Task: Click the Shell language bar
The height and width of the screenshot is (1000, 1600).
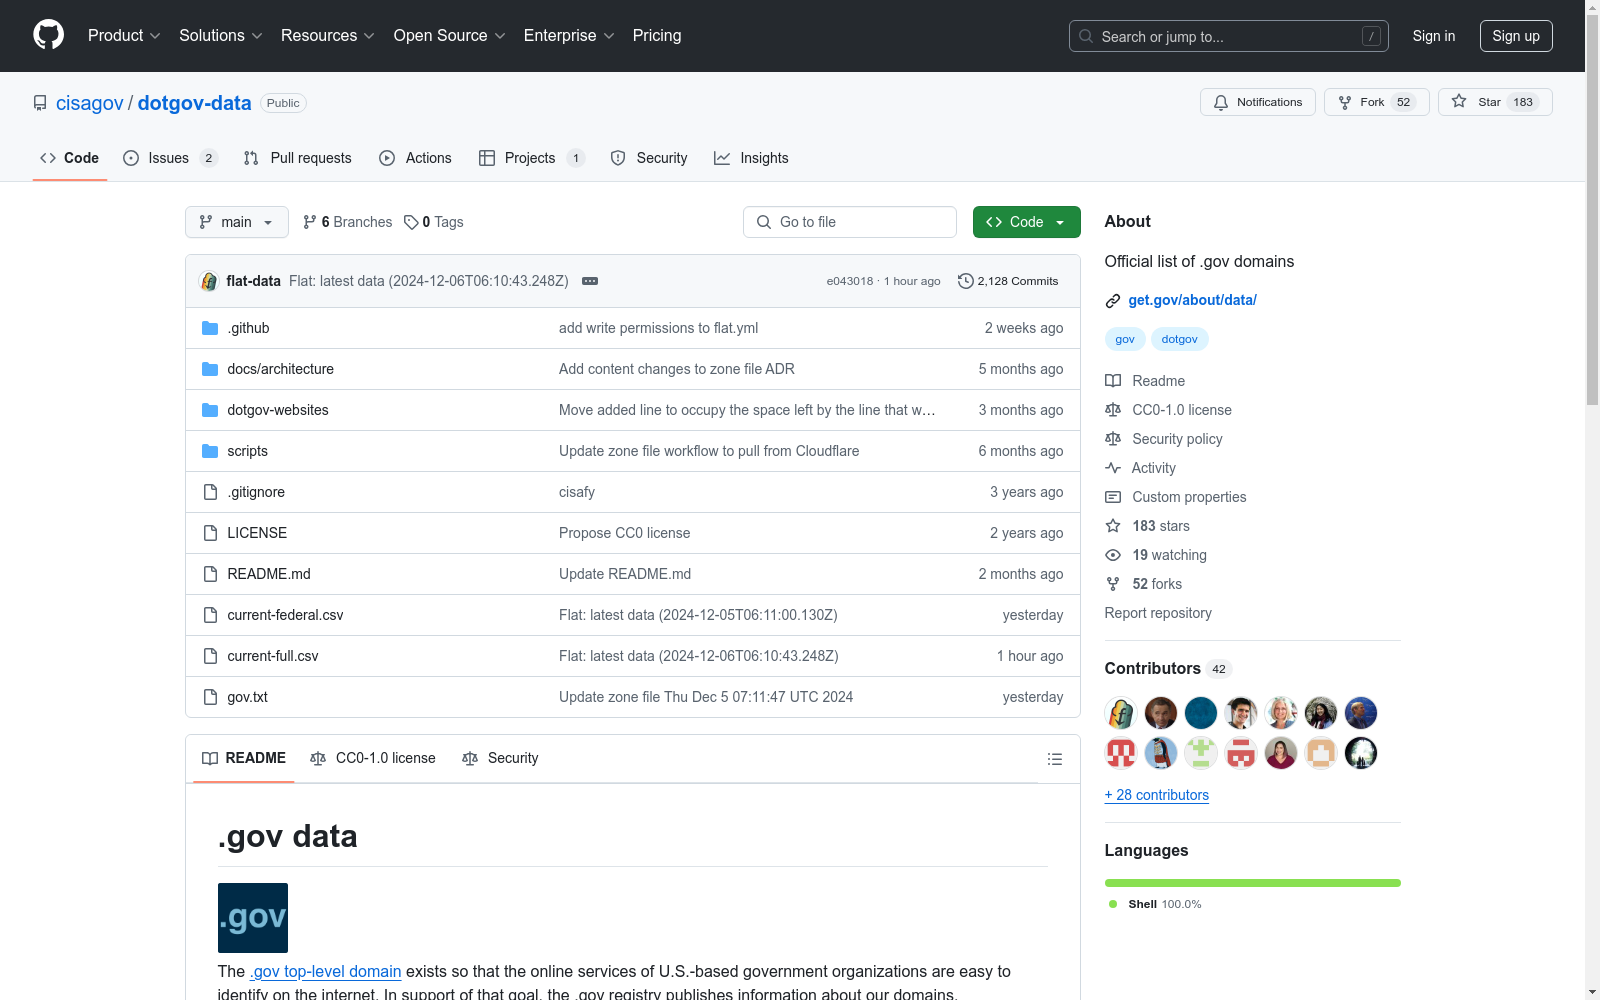Action: 1253,883
